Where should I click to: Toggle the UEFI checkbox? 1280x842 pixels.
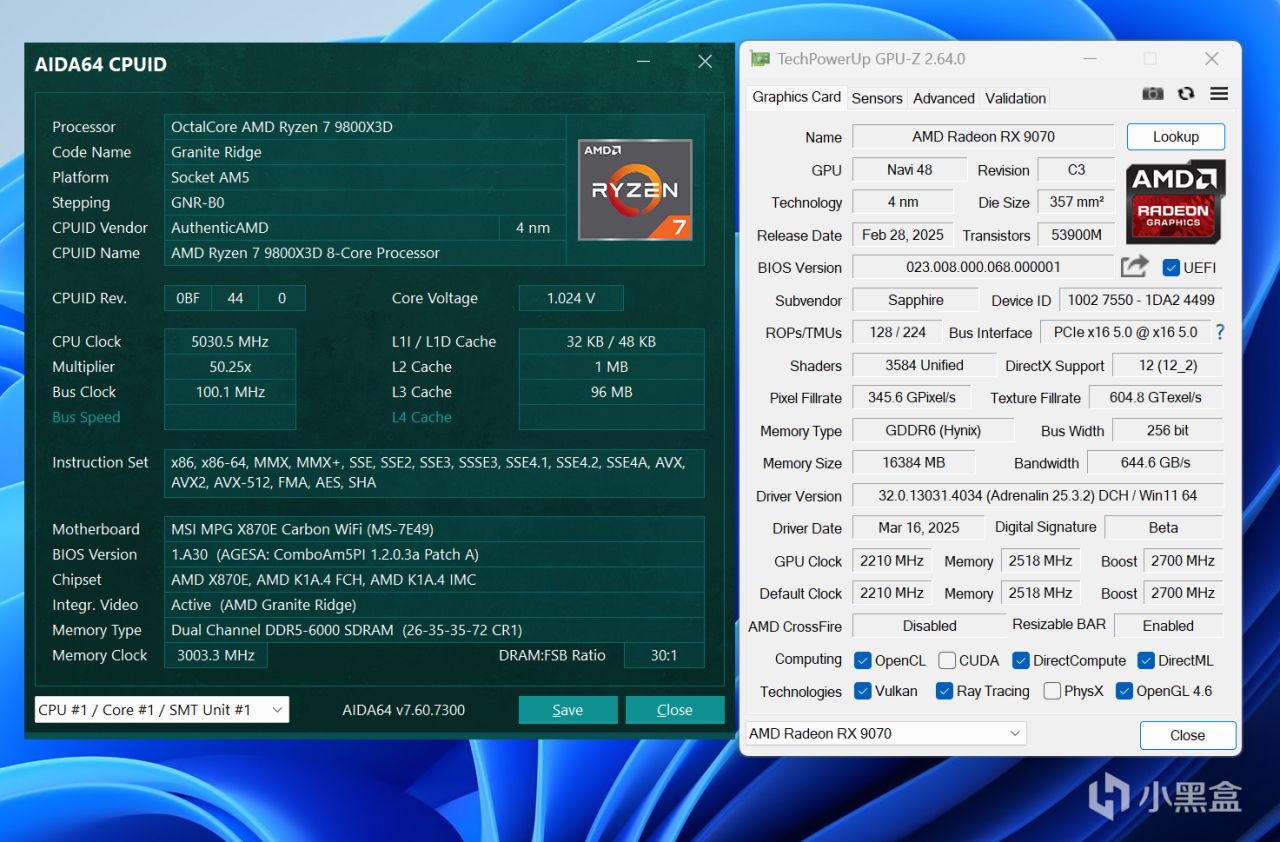pos(1171,268)
